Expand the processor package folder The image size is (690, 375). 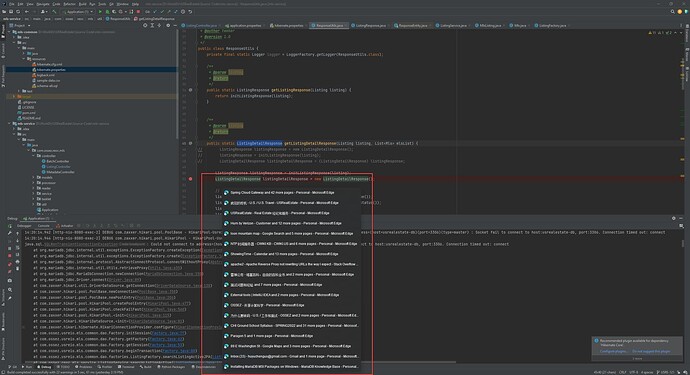(x=33, y=183)
